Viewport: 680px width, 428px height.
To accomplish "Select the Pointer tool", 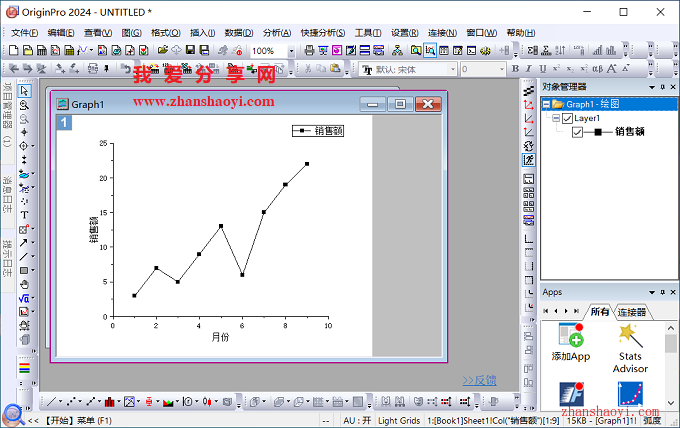I will point(24,91).
